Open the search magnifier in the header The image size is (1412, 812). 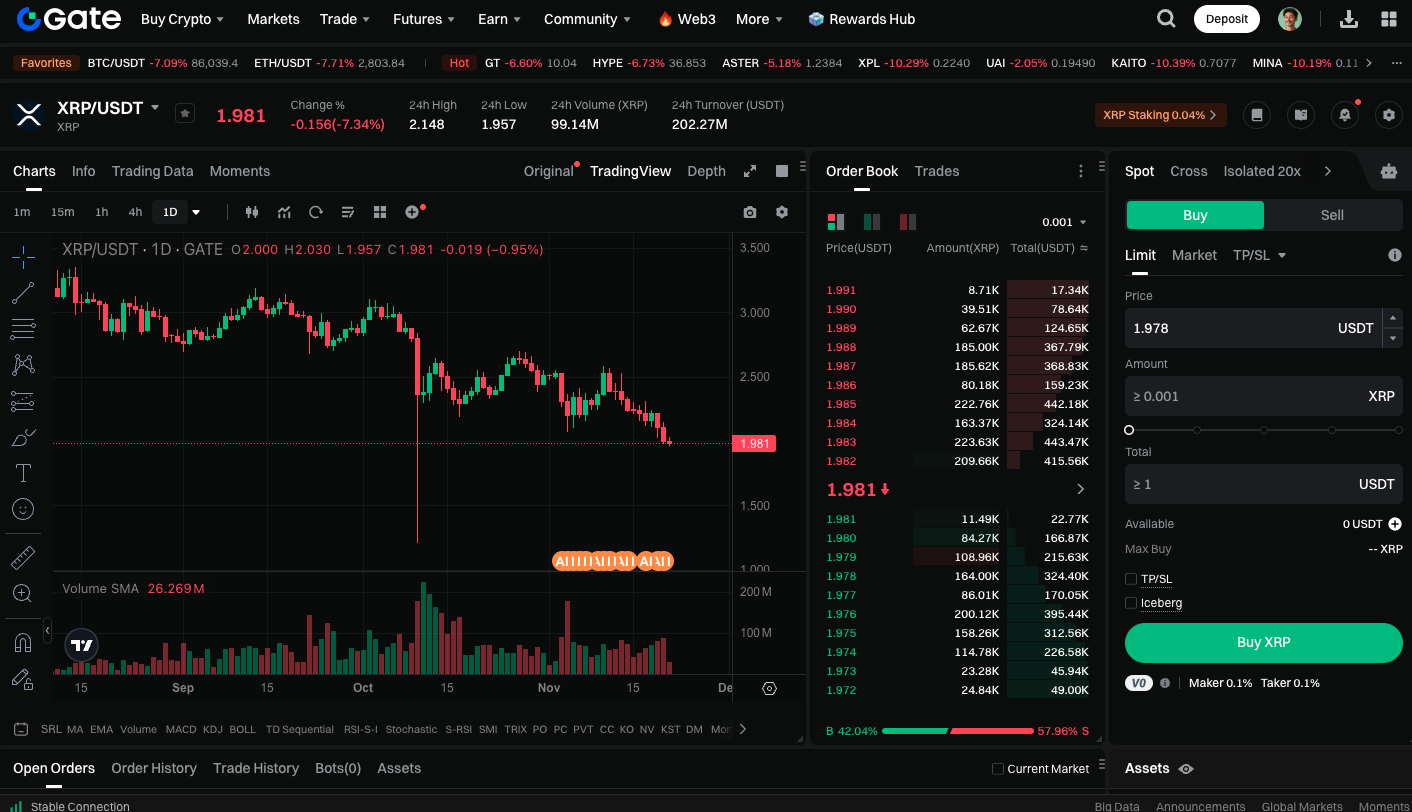[1166, 18]
